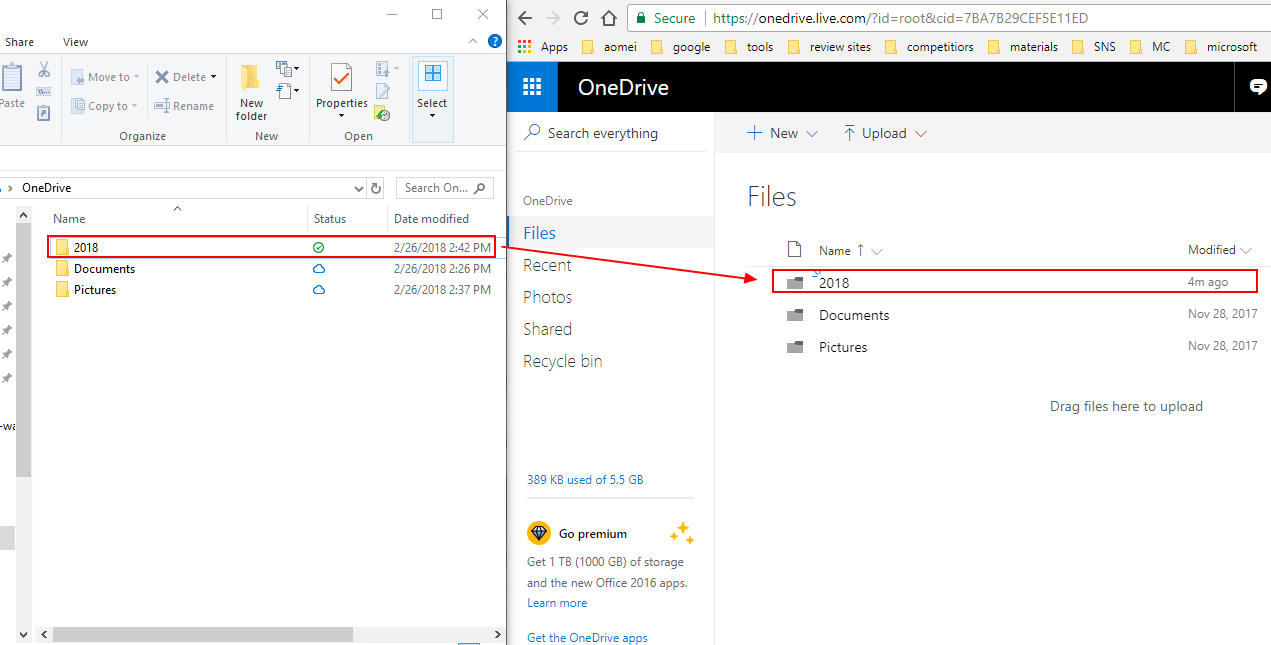
Task: Select Recycle bin in OneDrive sidebar
Action: click(562, 361)
